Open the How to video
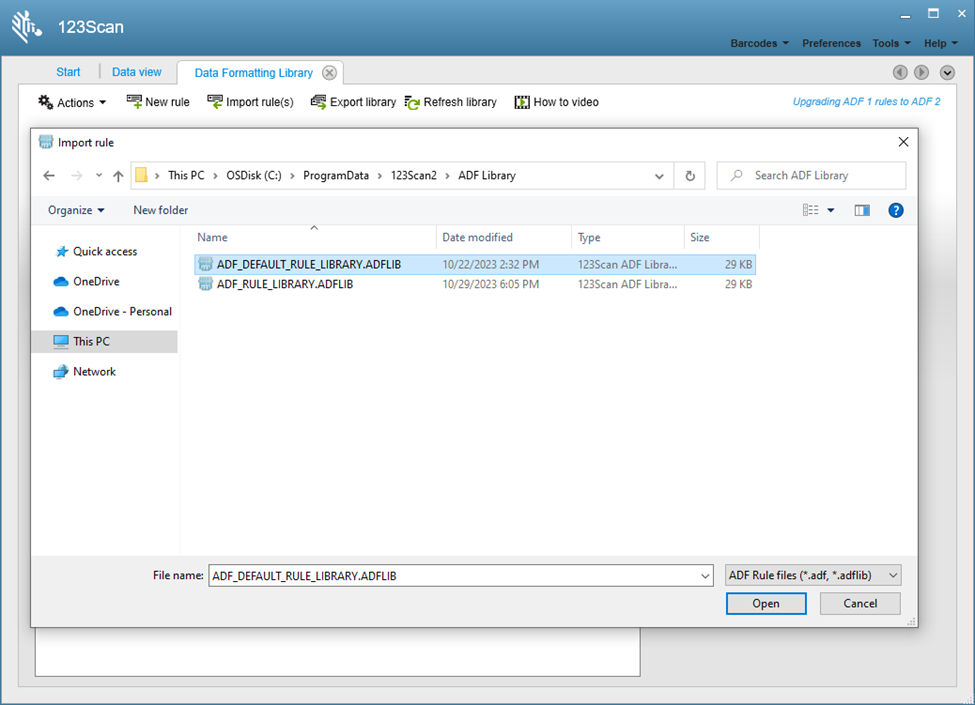 point(556,101)
